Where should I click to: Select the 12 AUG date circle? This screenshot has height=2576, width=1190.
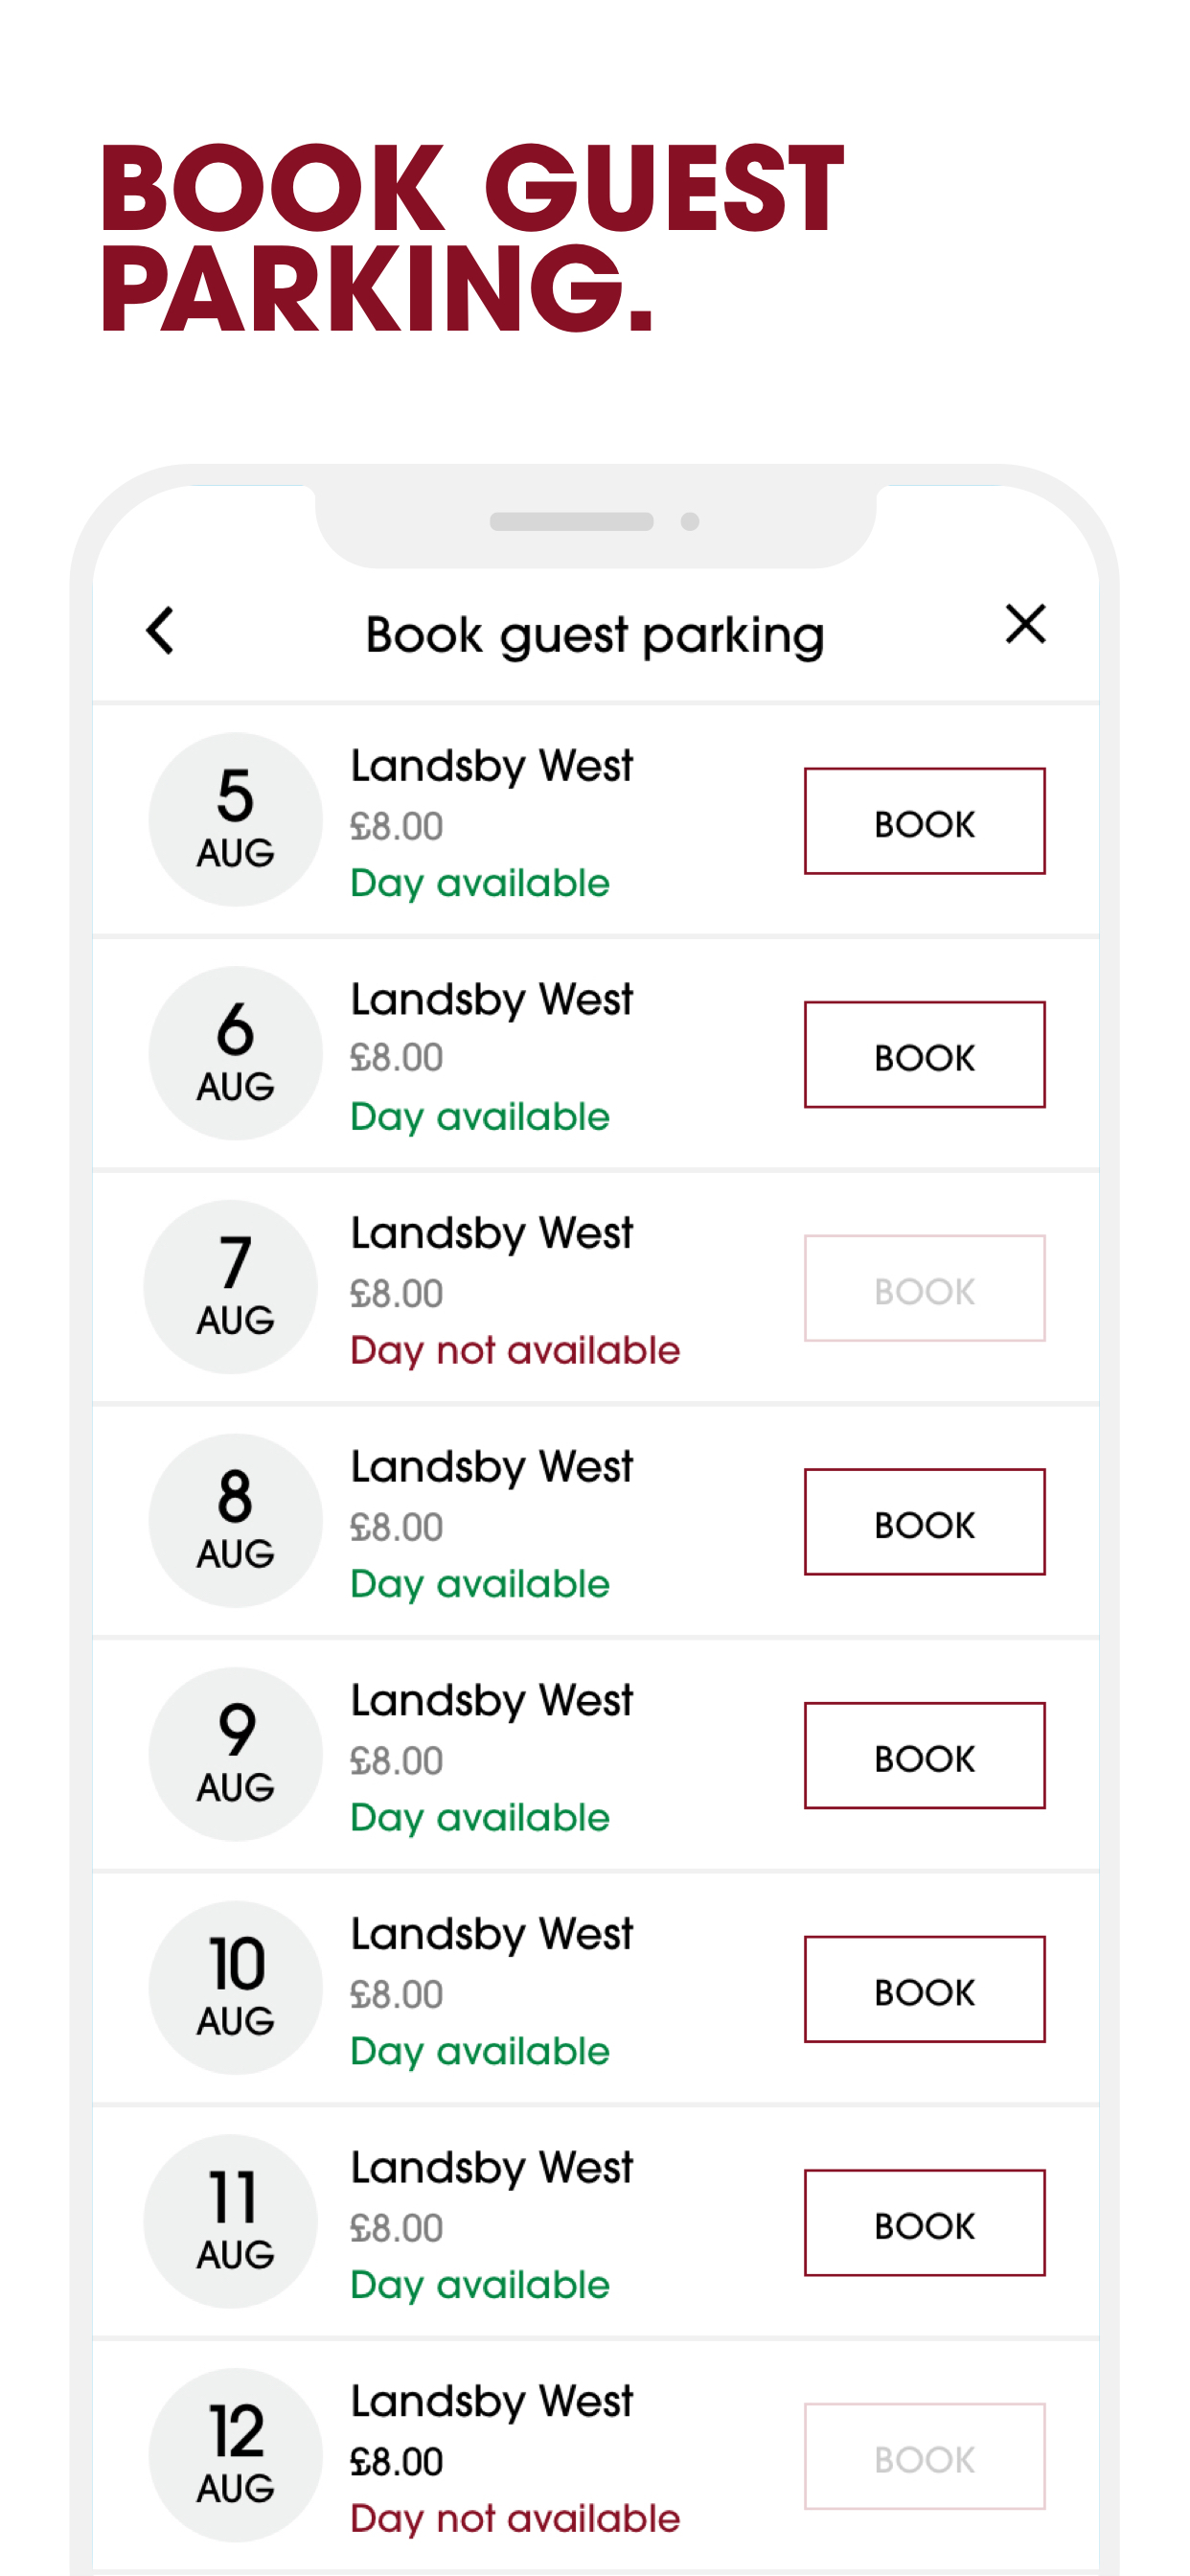pos(235,2455)
